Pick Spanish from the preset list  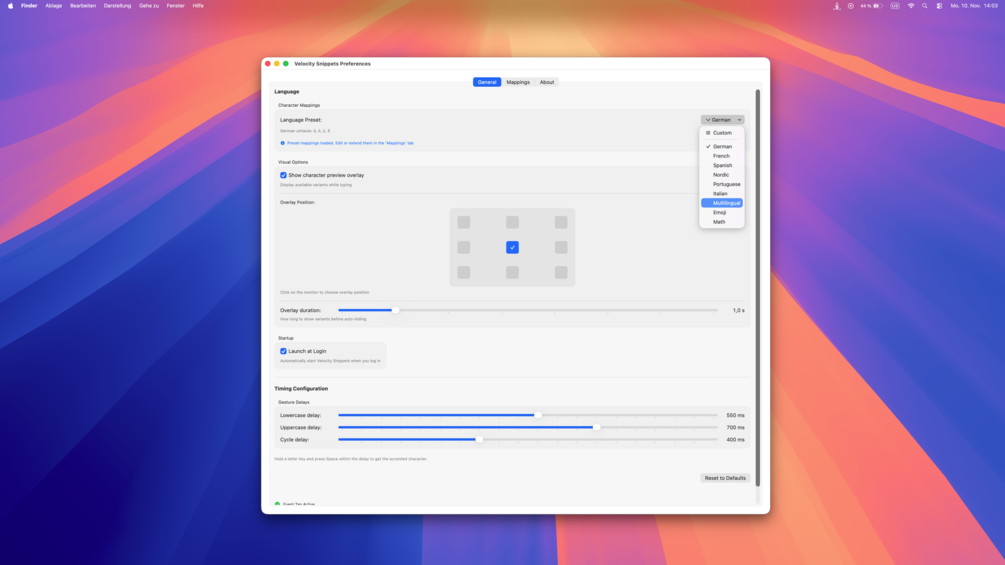click(x=722, y=165)
